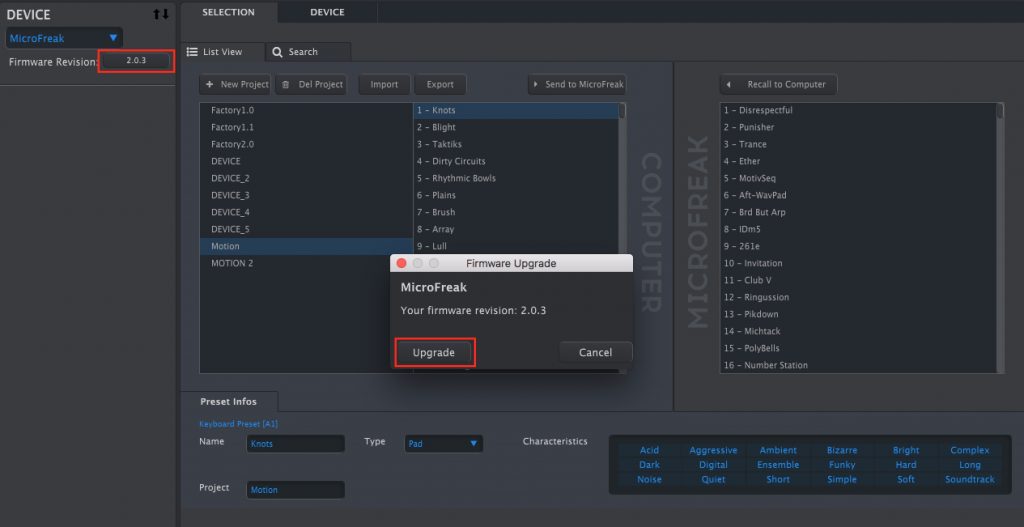Cancel the Firmware Upgrade dialog
1024x527 pixels.
click(x=595, y=352)
